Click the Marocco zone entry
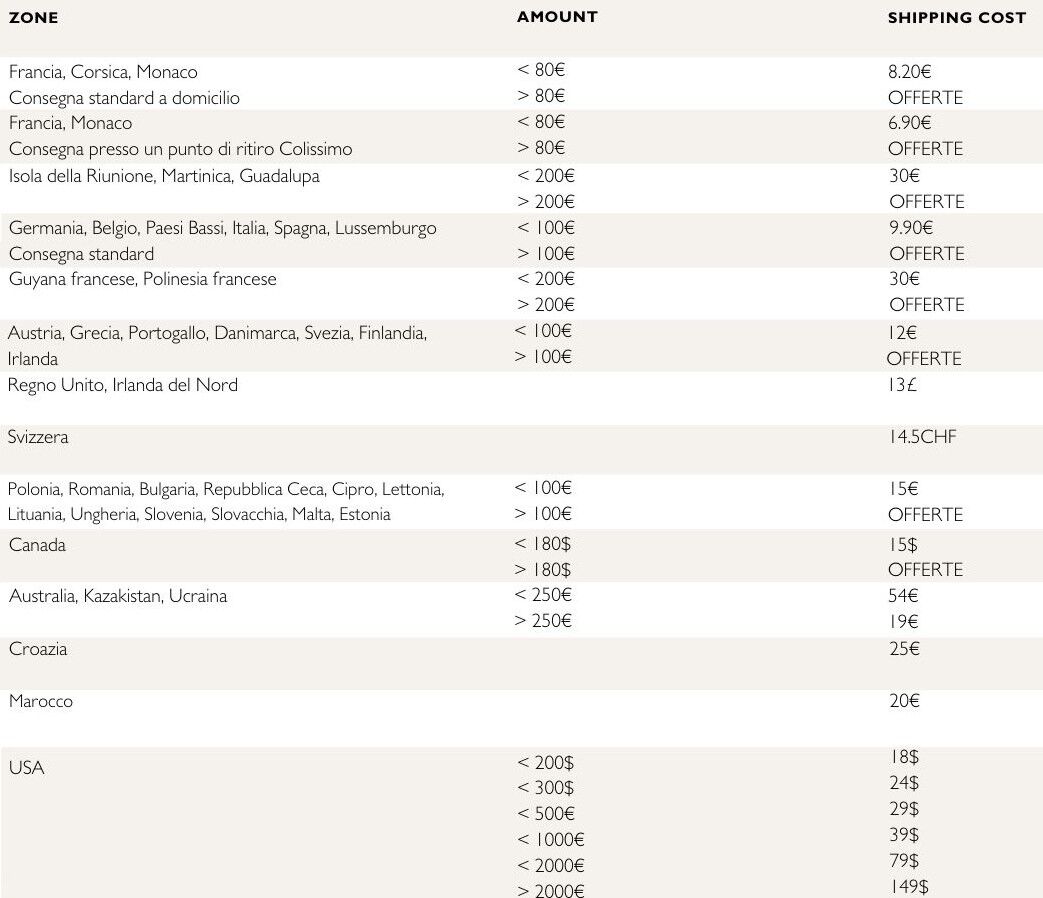The image size is (1043, 898). pos(41,701)
